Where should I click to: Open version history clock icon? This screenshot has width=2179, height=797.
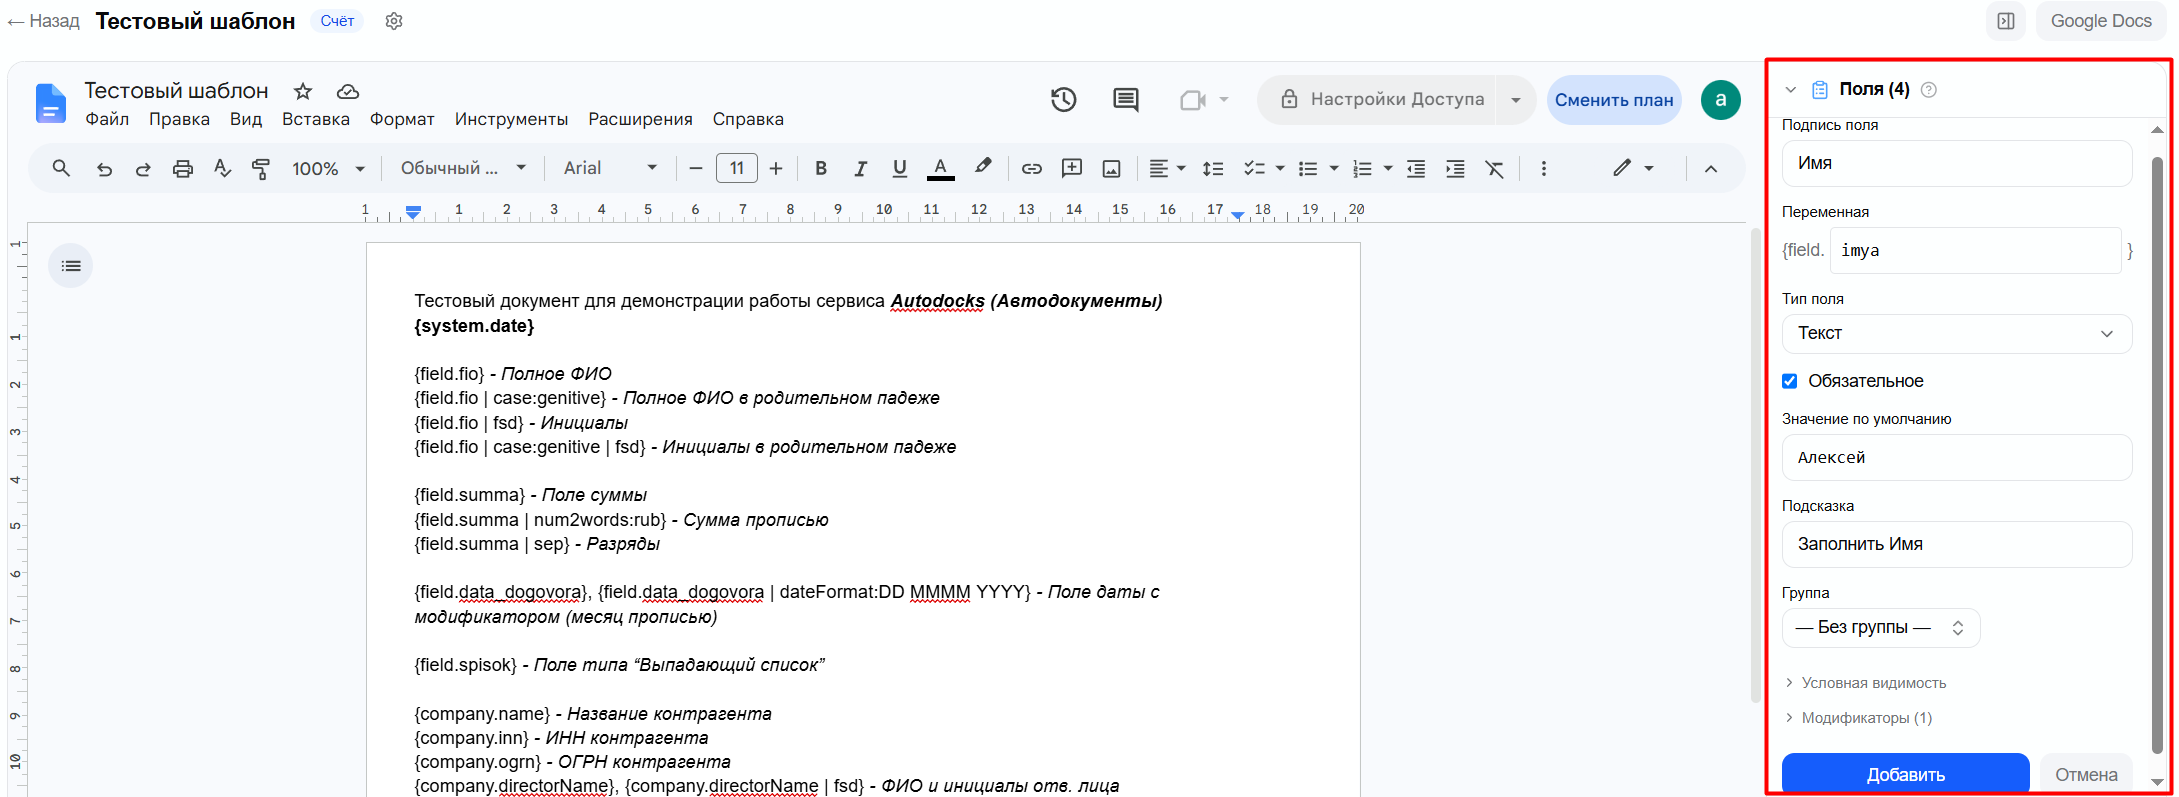point(1063,99)
